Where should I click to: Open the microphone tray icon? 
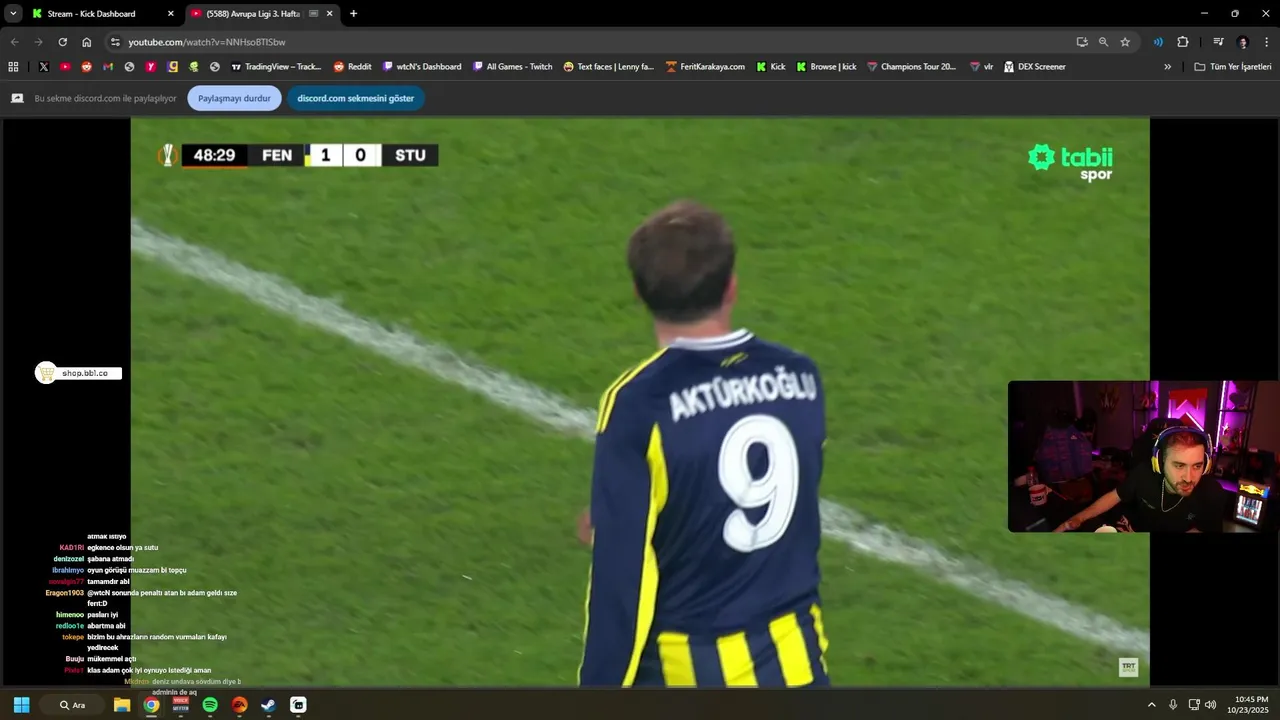coord(1173,705)
